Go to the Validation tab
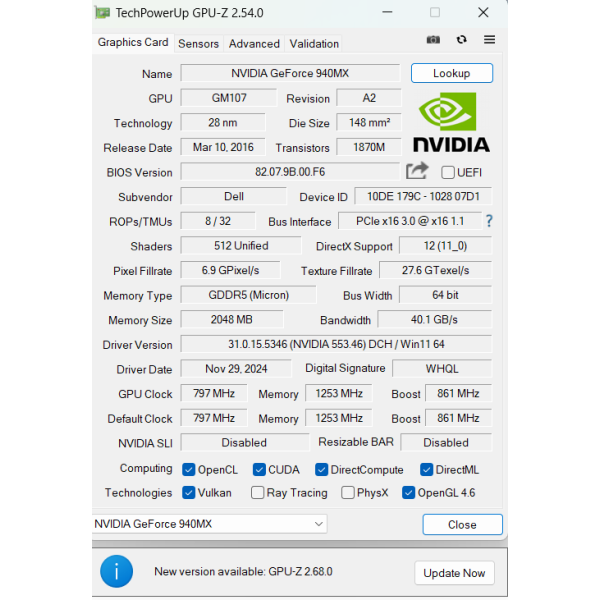The image size is (600, 600). (314, 44)
